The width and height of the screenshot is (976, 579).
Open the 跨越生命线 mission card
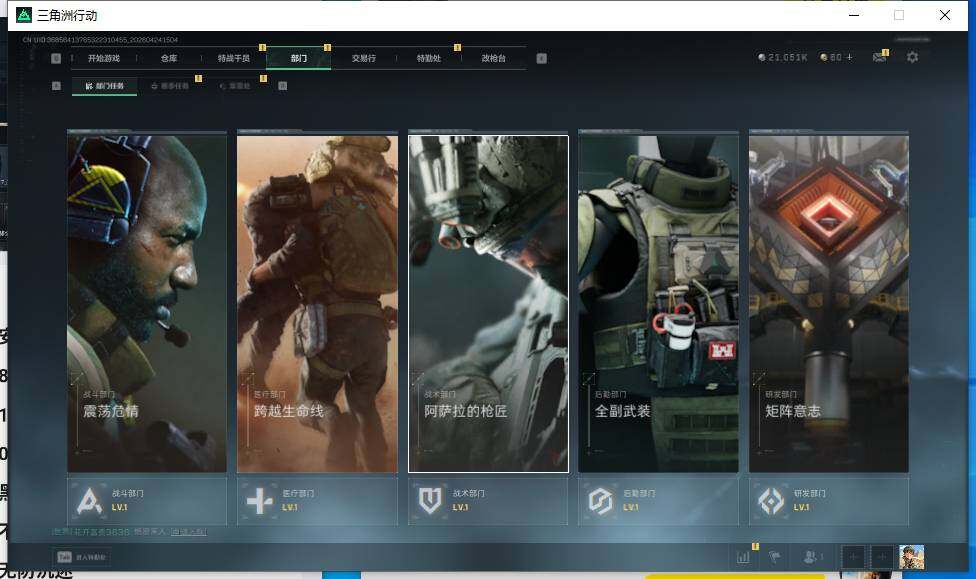click(x=317, y=303)
